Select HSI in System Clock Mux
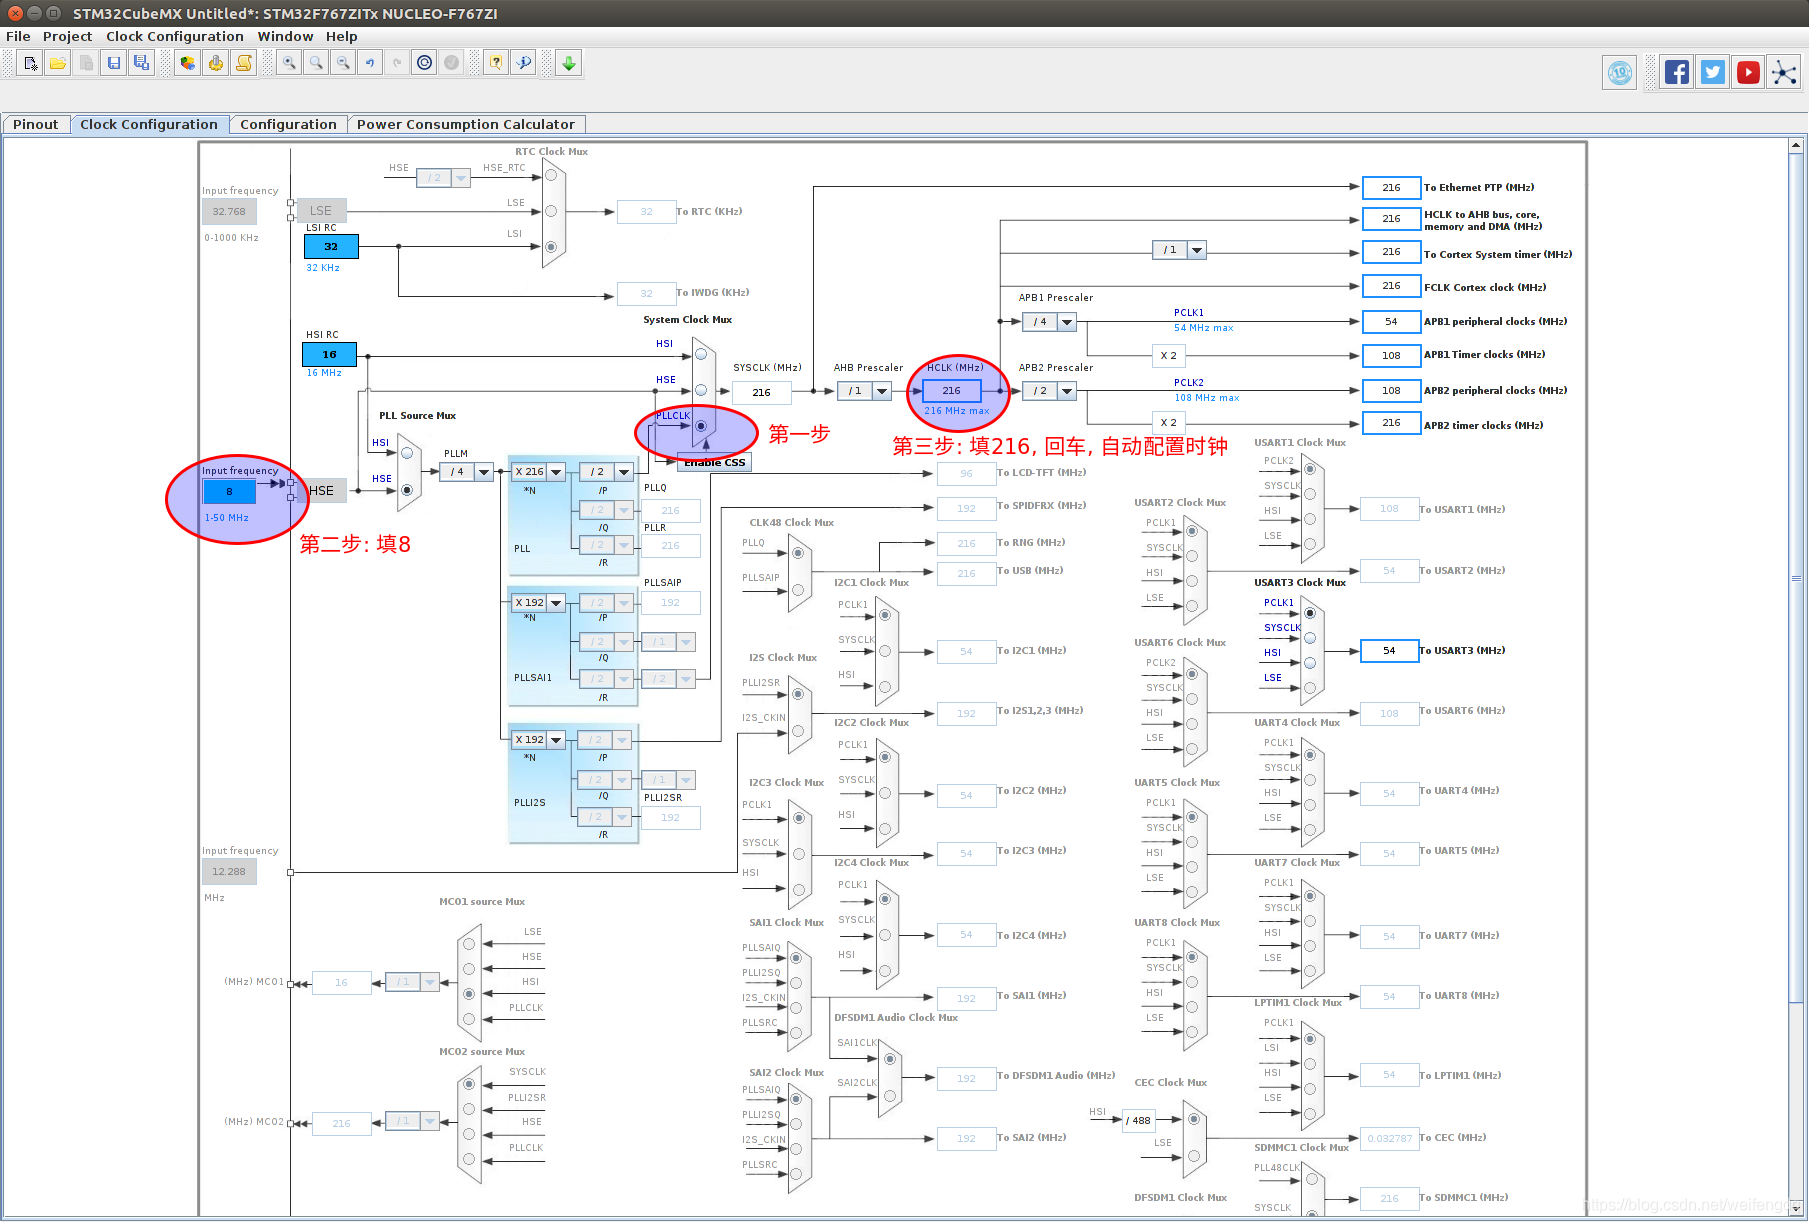The image size is (1809, 1223). tap(701, 354)
